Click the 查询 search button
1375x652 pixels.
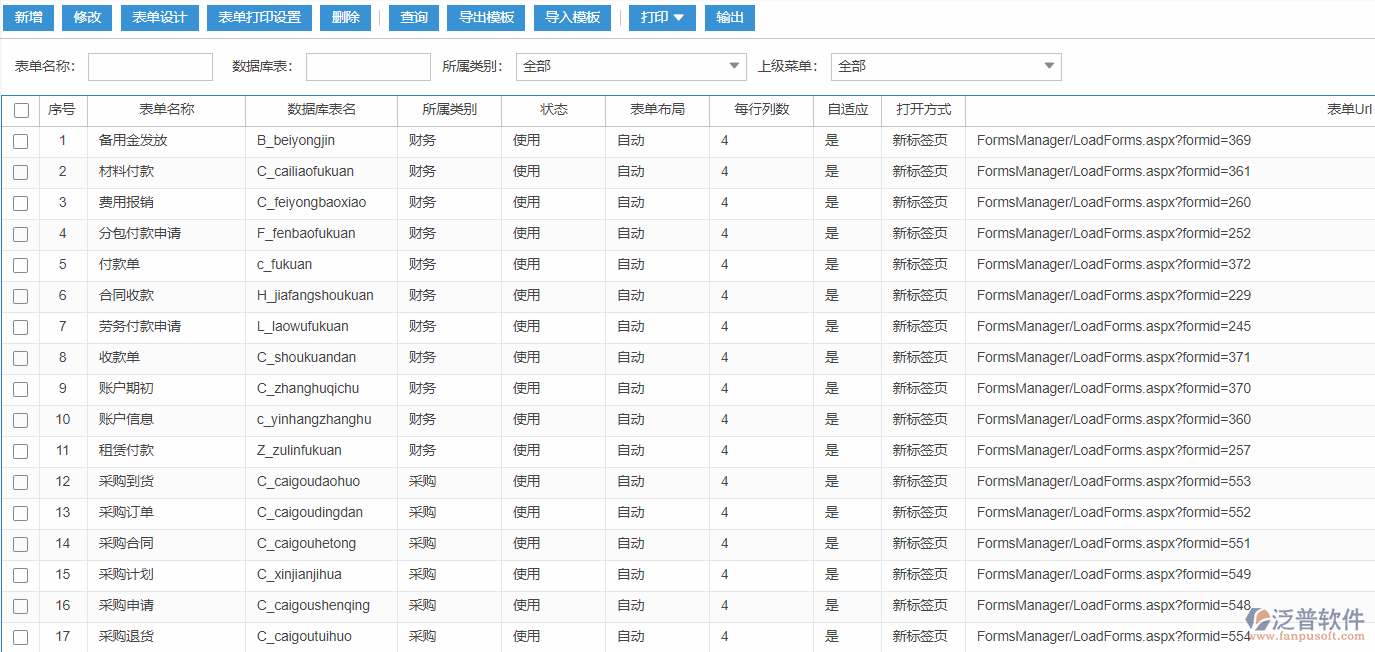[x=413, y=18]
